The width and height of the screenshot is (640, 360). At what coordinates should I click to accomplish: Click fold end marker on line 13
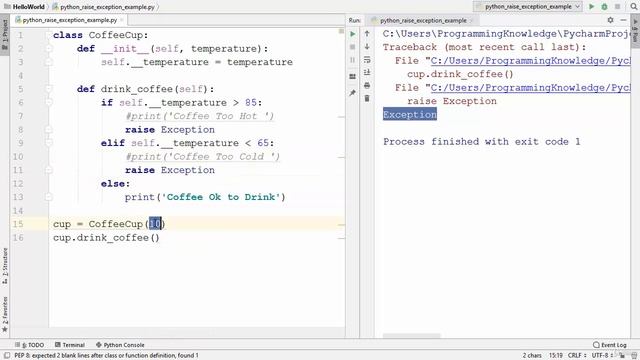[x=49, y=197]
